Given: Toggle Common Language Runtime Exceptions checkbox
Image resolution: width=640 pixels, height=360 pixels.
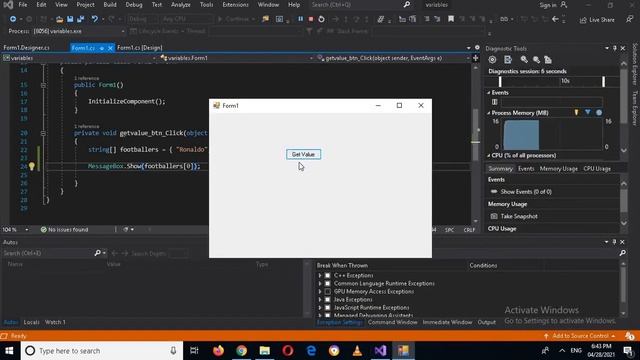Looking at the screenshot, I should [327, 283].
